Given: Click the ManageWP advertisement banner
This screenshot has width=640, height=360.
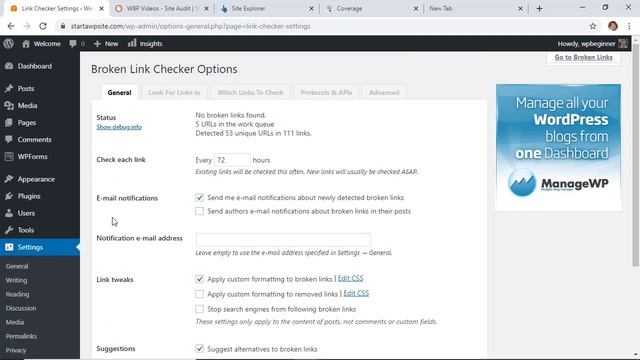Looking at the screenshot, I should [558, 147].
